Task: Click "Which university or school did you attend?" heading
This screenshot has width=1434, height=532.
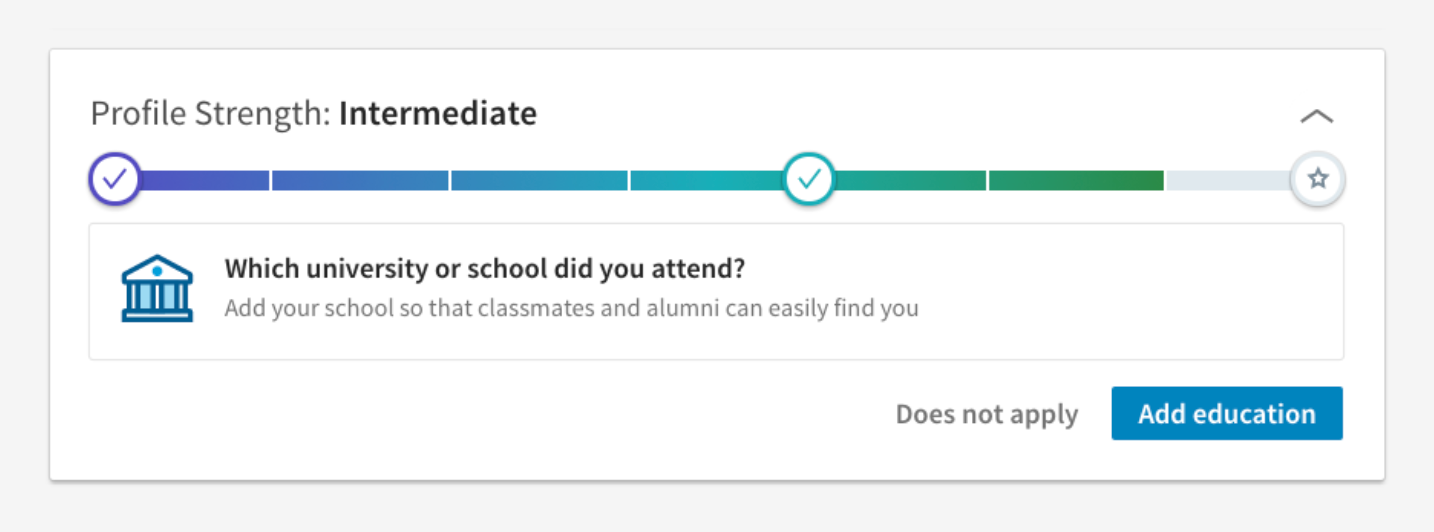Action: pos(485,269)
